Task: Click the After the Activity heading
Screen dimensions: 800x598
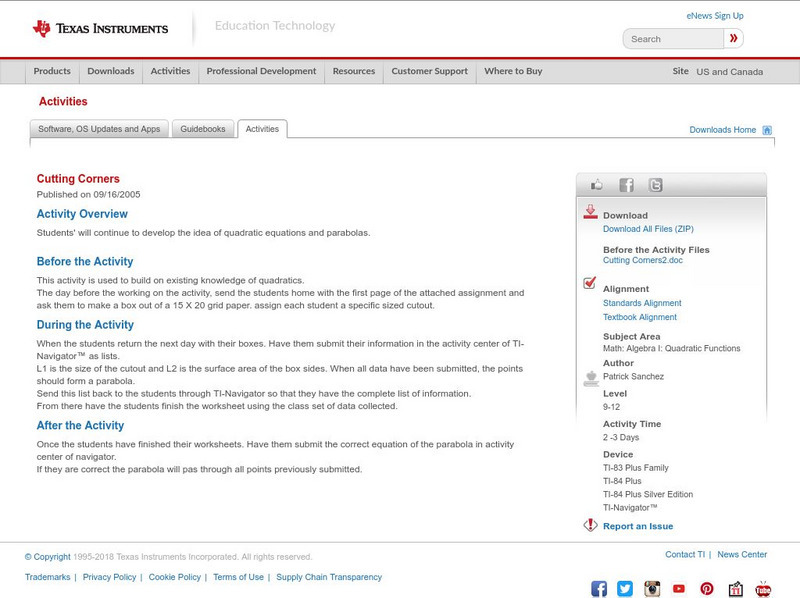Action: (x=80, y=426)
